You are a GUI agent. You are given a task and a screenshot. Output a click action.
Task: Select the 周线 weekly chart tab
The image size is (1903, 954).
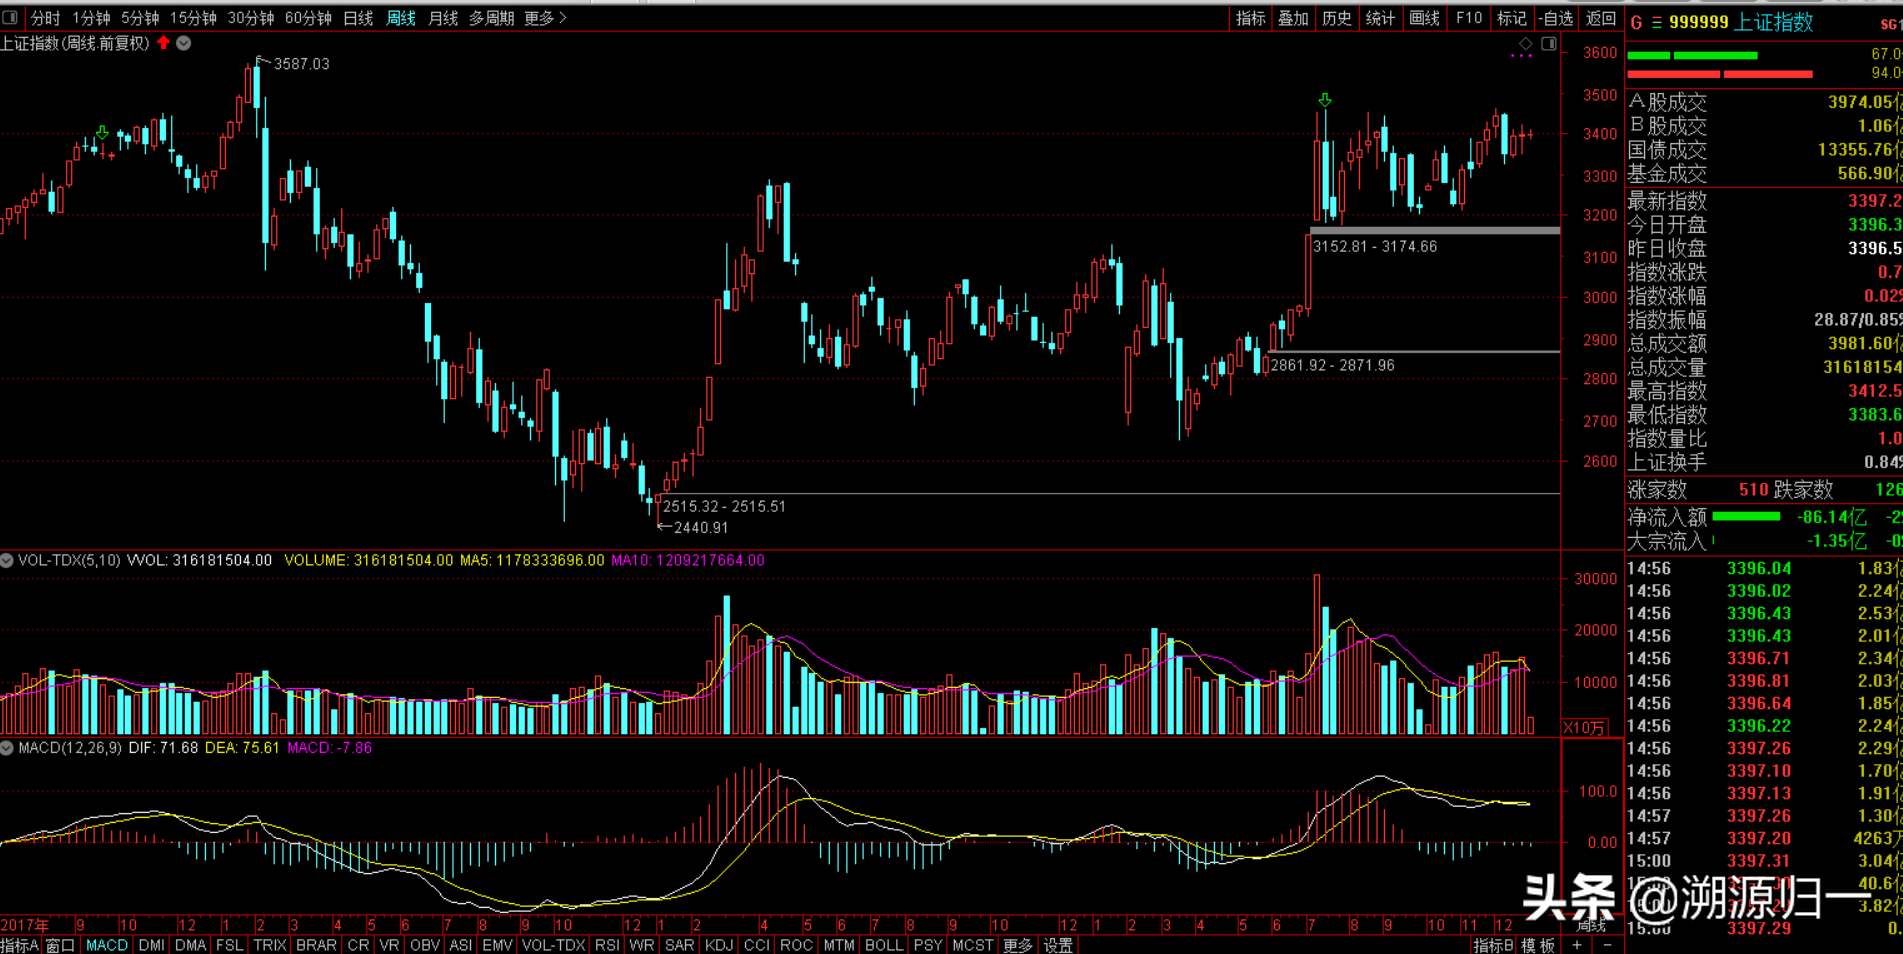401,18
